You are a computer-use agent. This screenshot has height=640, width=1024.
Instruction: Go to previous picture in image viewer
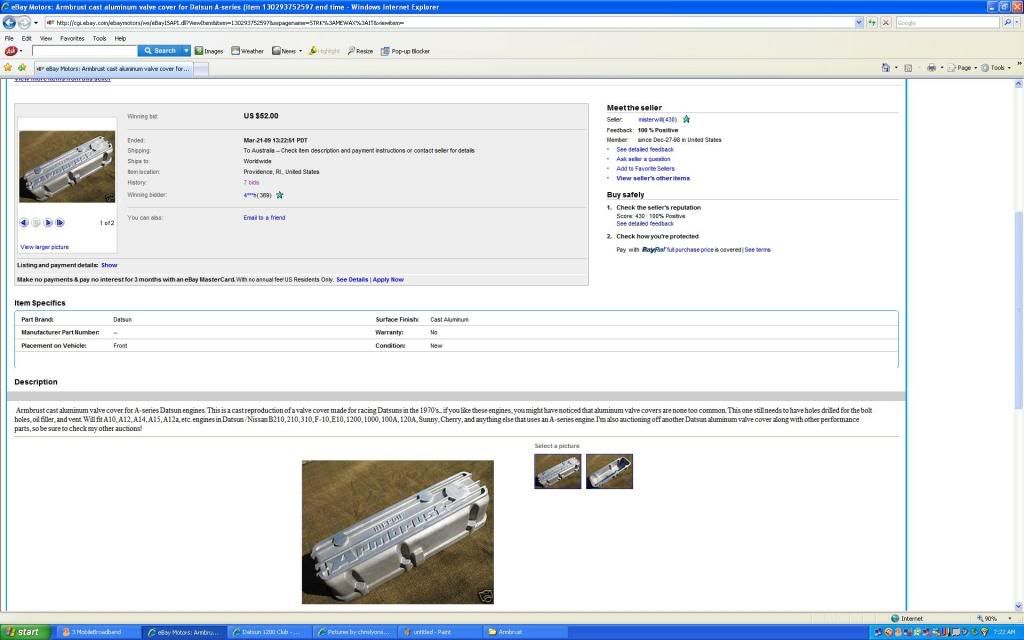coord(24,222)
